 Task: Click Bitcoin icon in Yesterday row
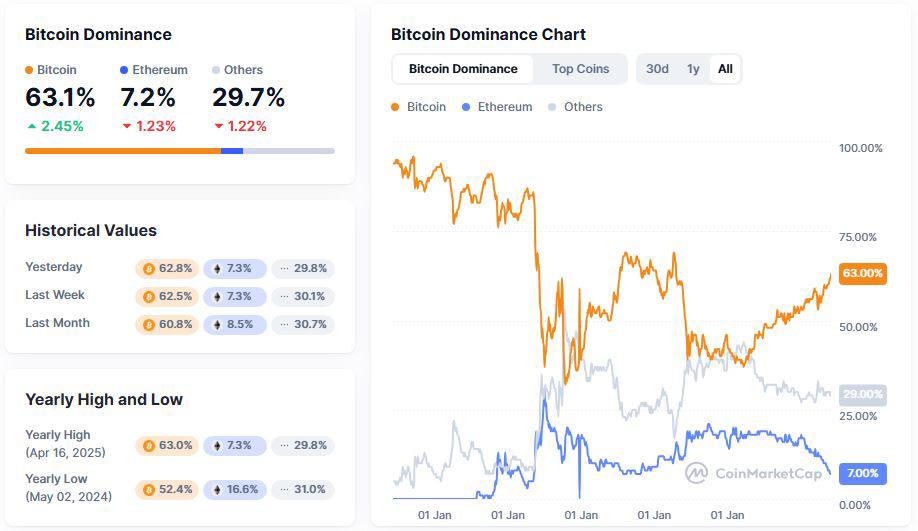pos(150,268)
